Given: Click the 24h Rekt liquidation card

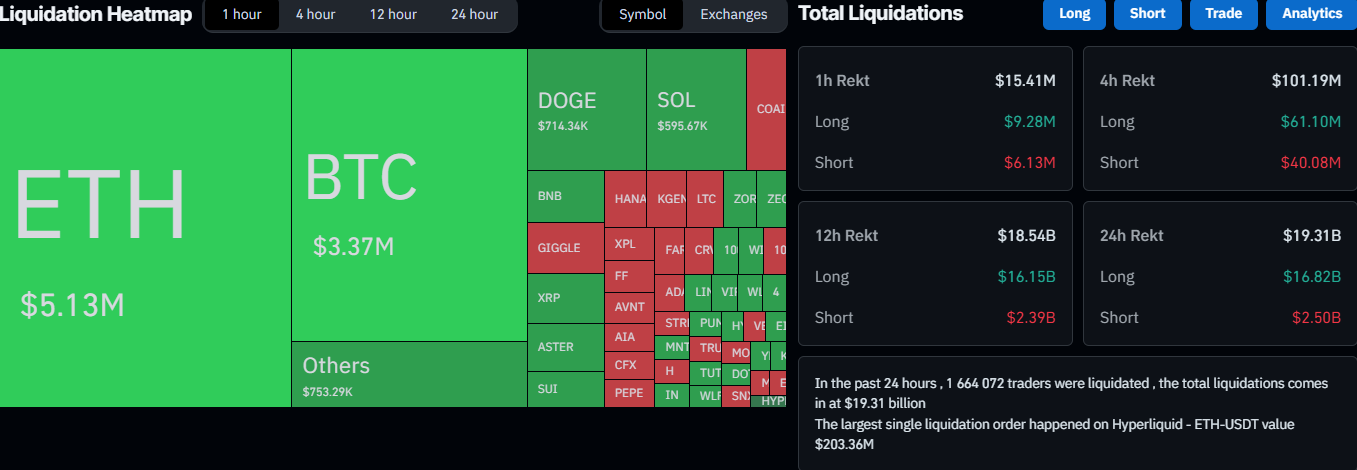Looking at the screenshot, I should click(1220, 276).
